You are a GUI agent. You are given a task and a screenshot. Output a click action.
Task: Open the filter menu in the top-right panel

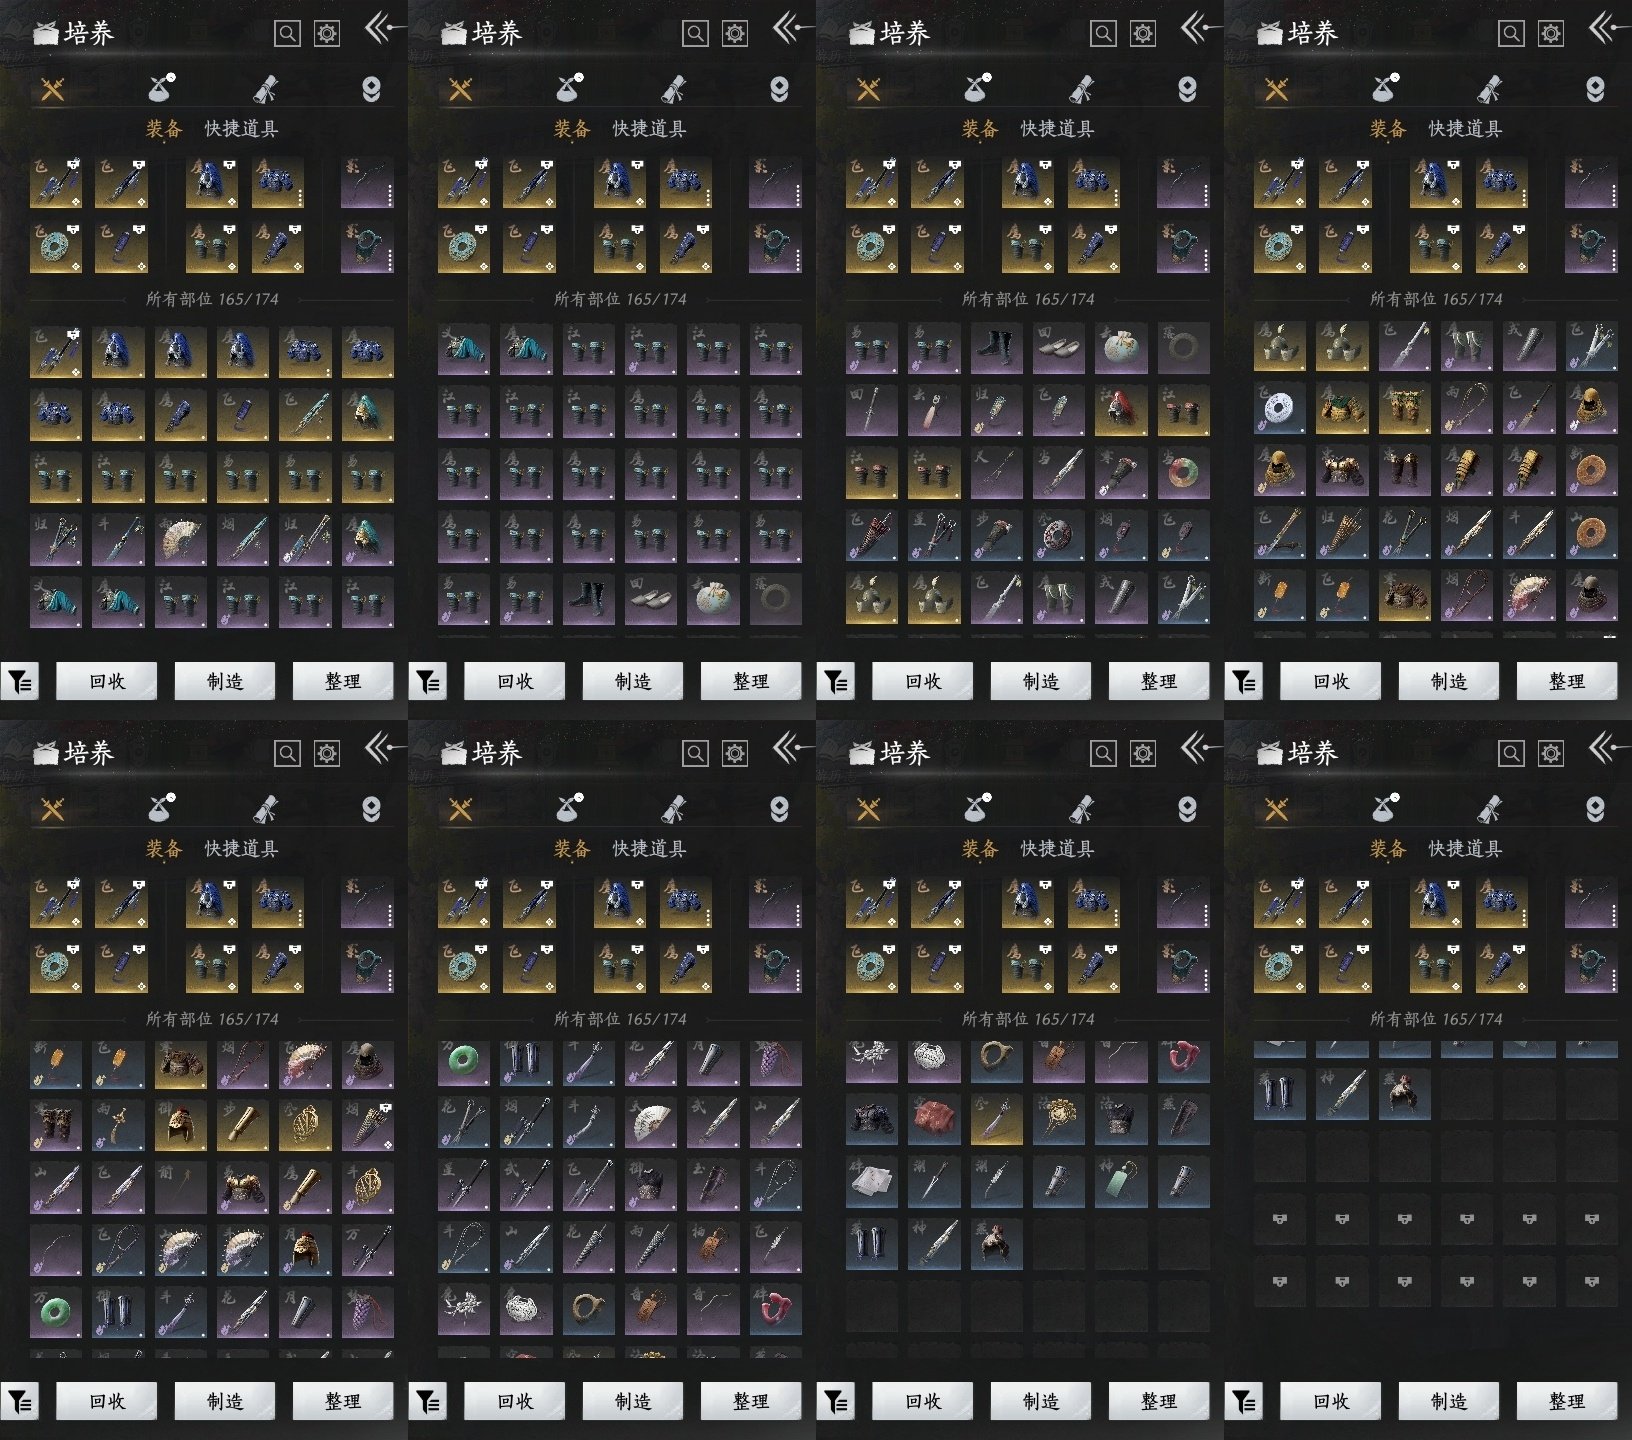[1244, 682]
